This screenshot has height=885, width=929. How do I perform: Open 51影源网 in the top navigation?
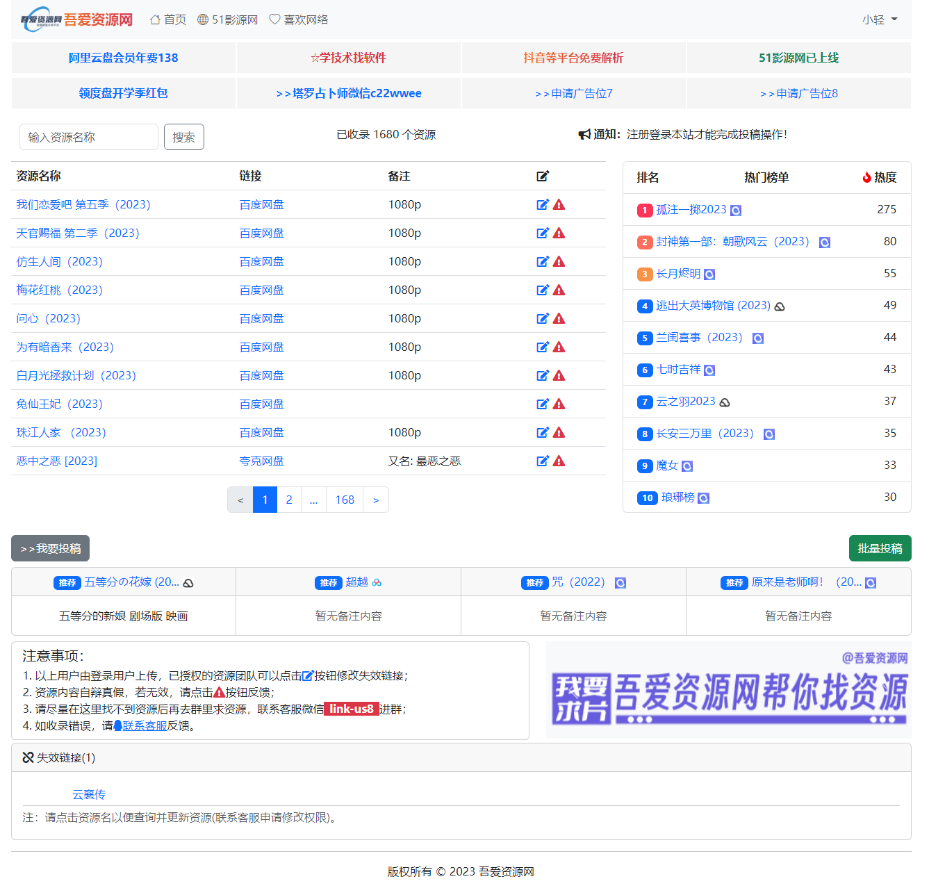(227, 19)
